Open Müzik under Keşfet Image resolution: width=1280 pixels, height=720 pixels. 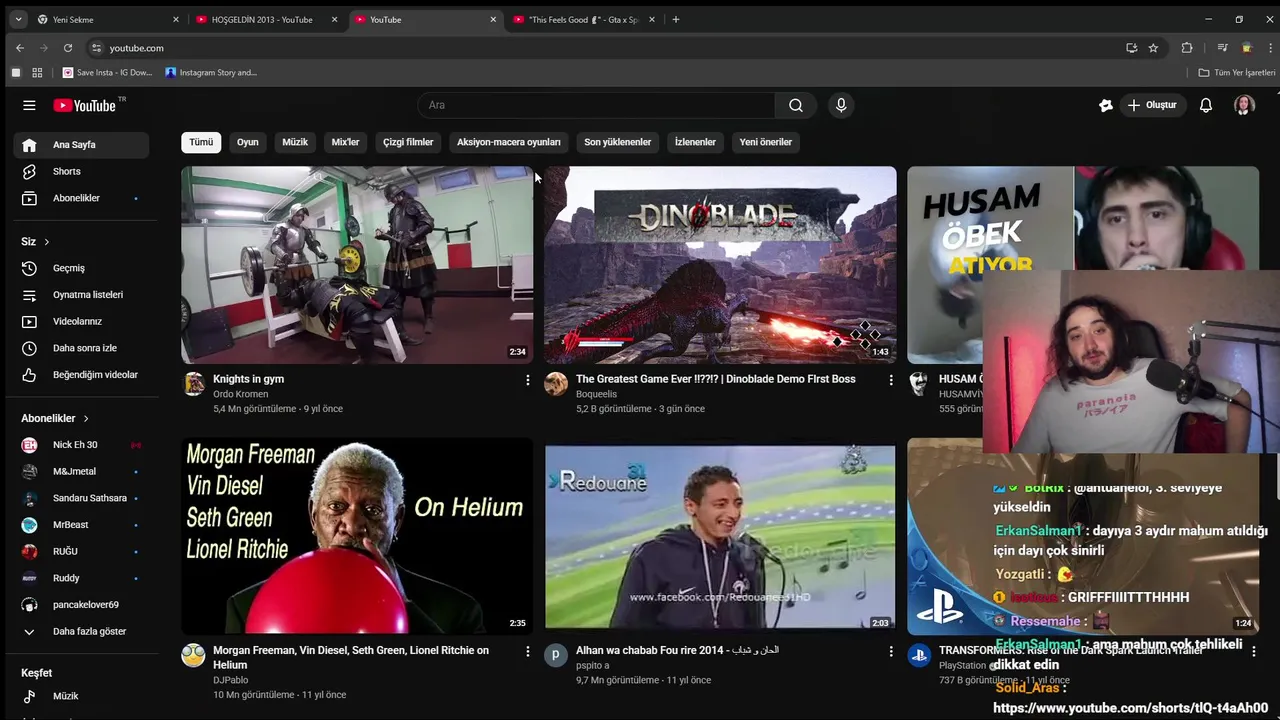(81, 696)
